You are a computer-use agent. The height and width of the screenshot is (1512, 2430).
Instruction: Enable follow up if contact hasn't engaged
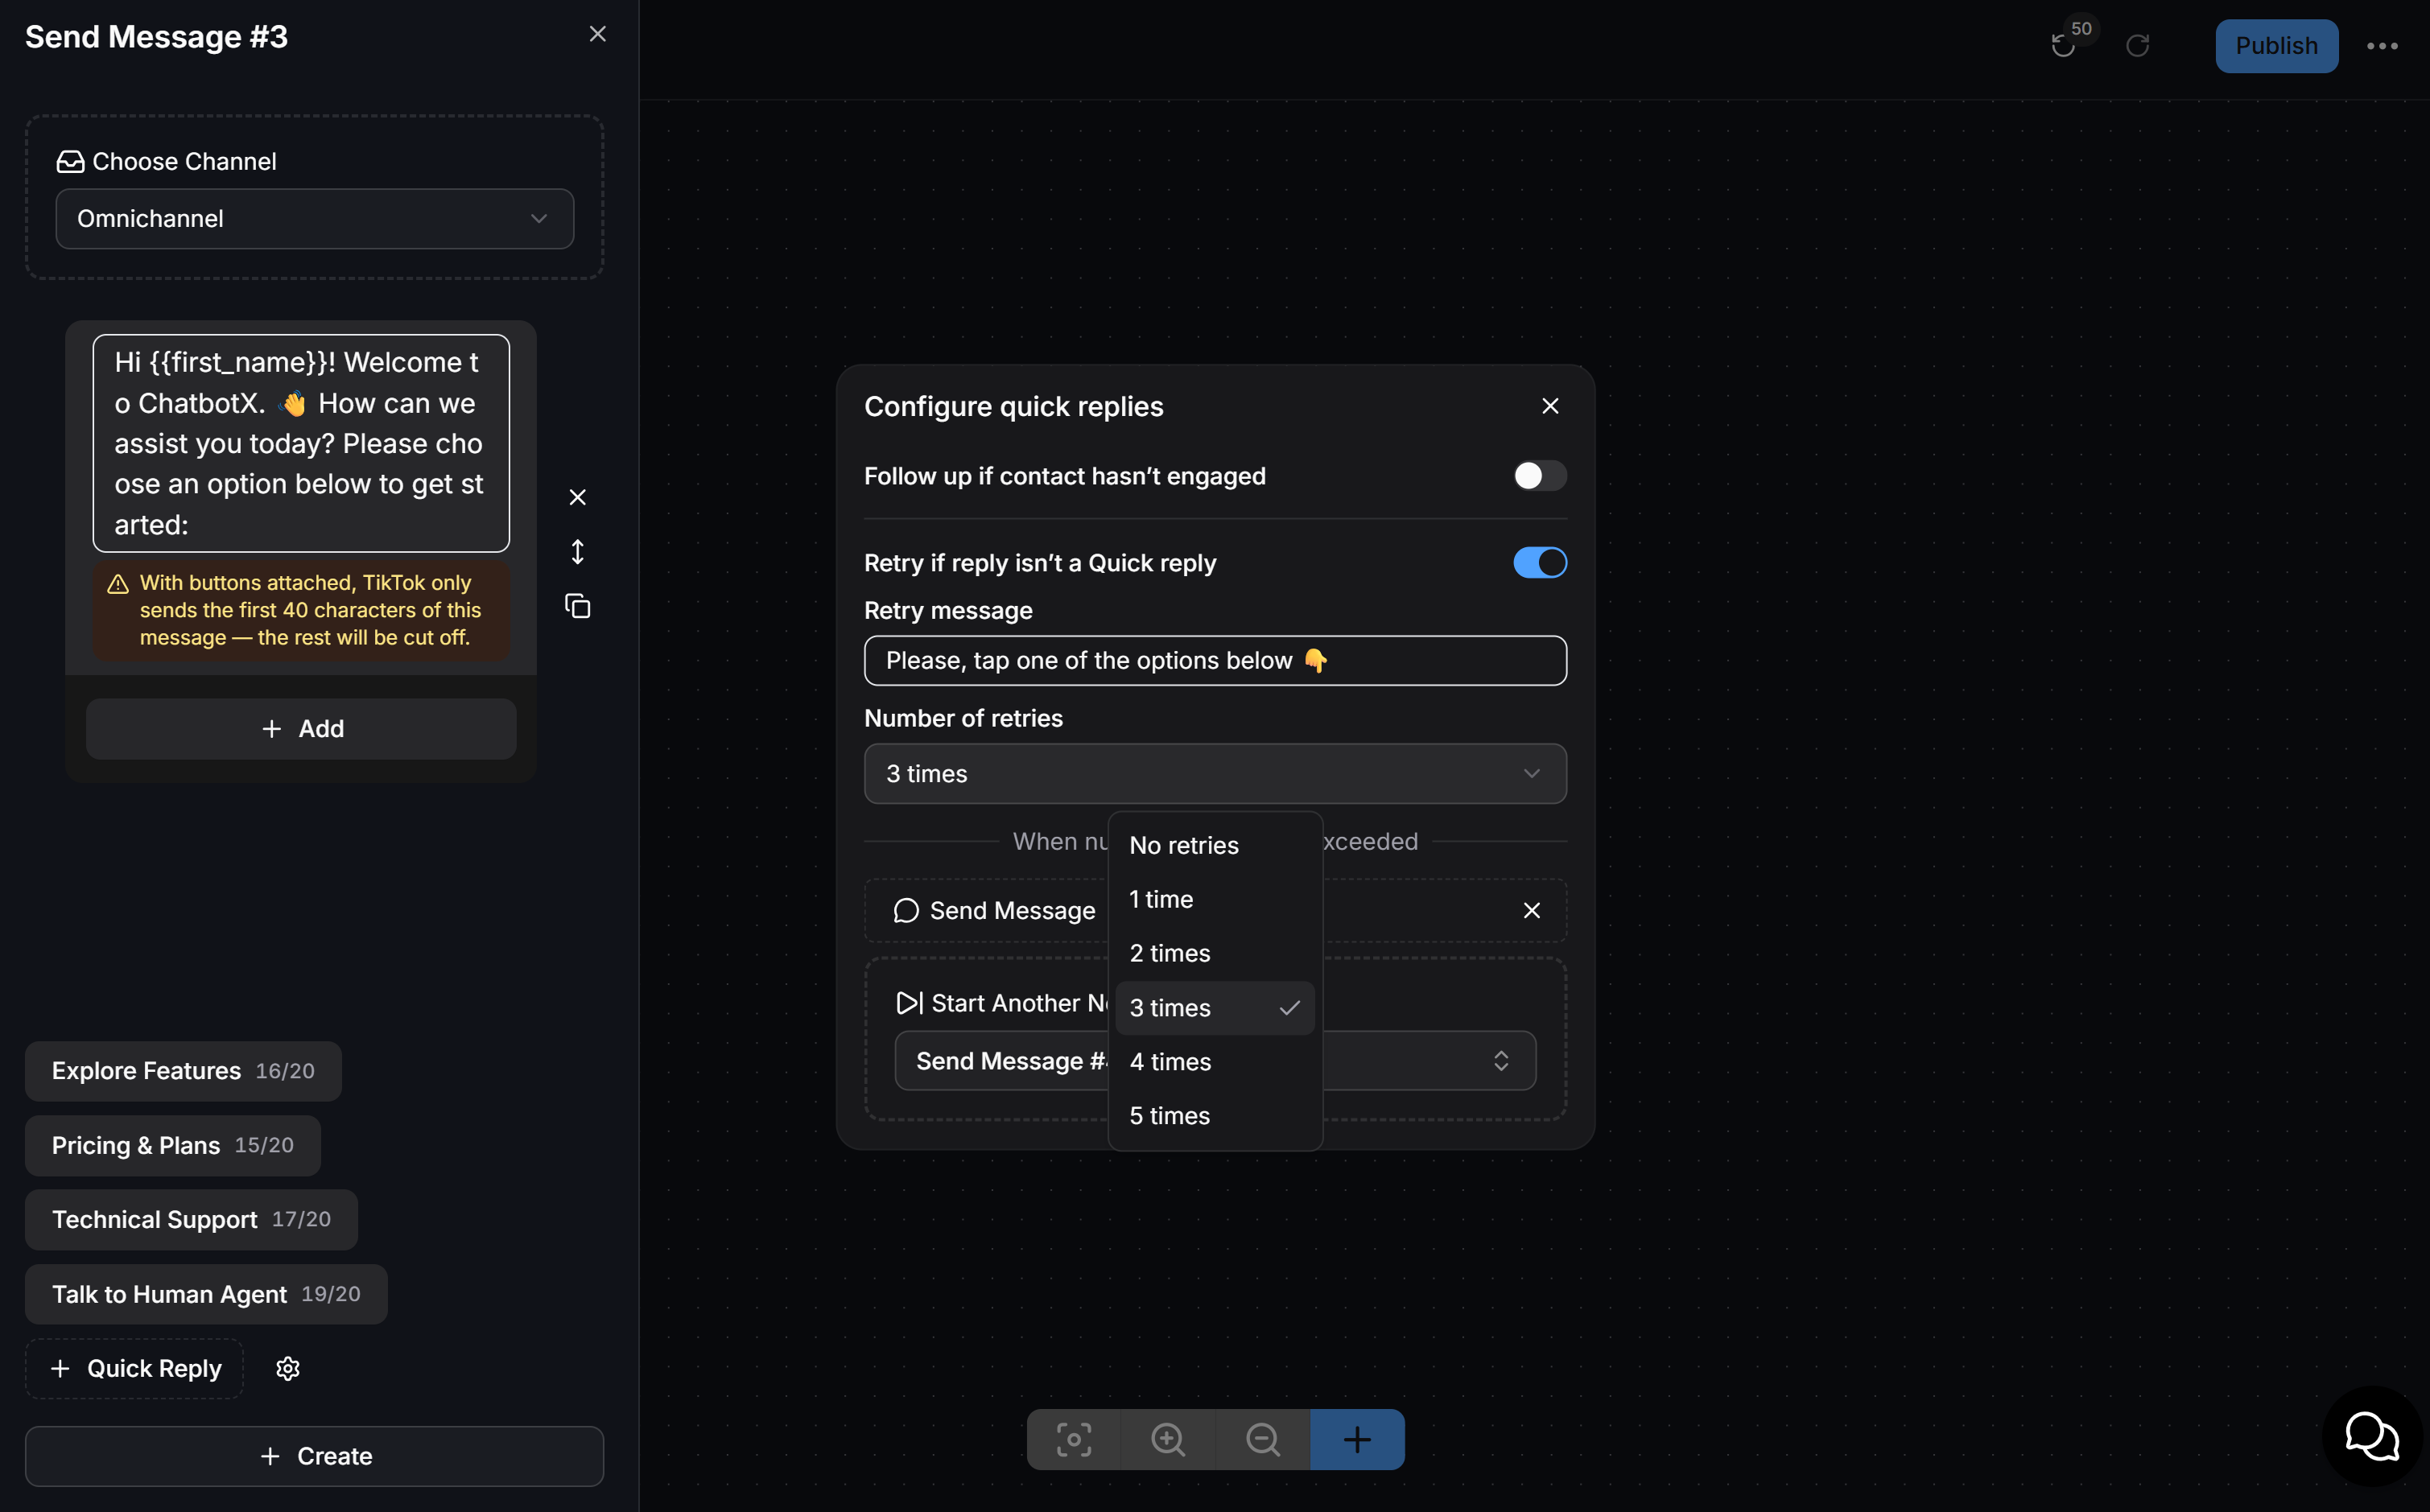(x=1540, y=476)
